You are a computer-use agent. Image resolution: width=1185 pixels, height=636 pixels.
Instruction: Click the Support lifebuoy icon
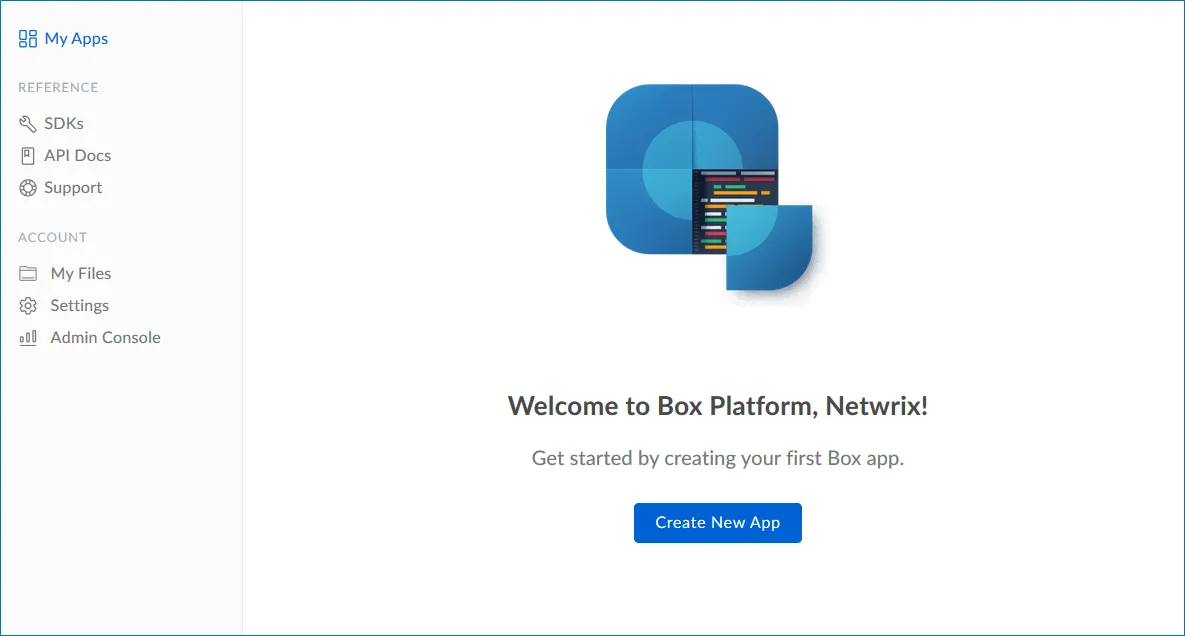tap(28, 188)
